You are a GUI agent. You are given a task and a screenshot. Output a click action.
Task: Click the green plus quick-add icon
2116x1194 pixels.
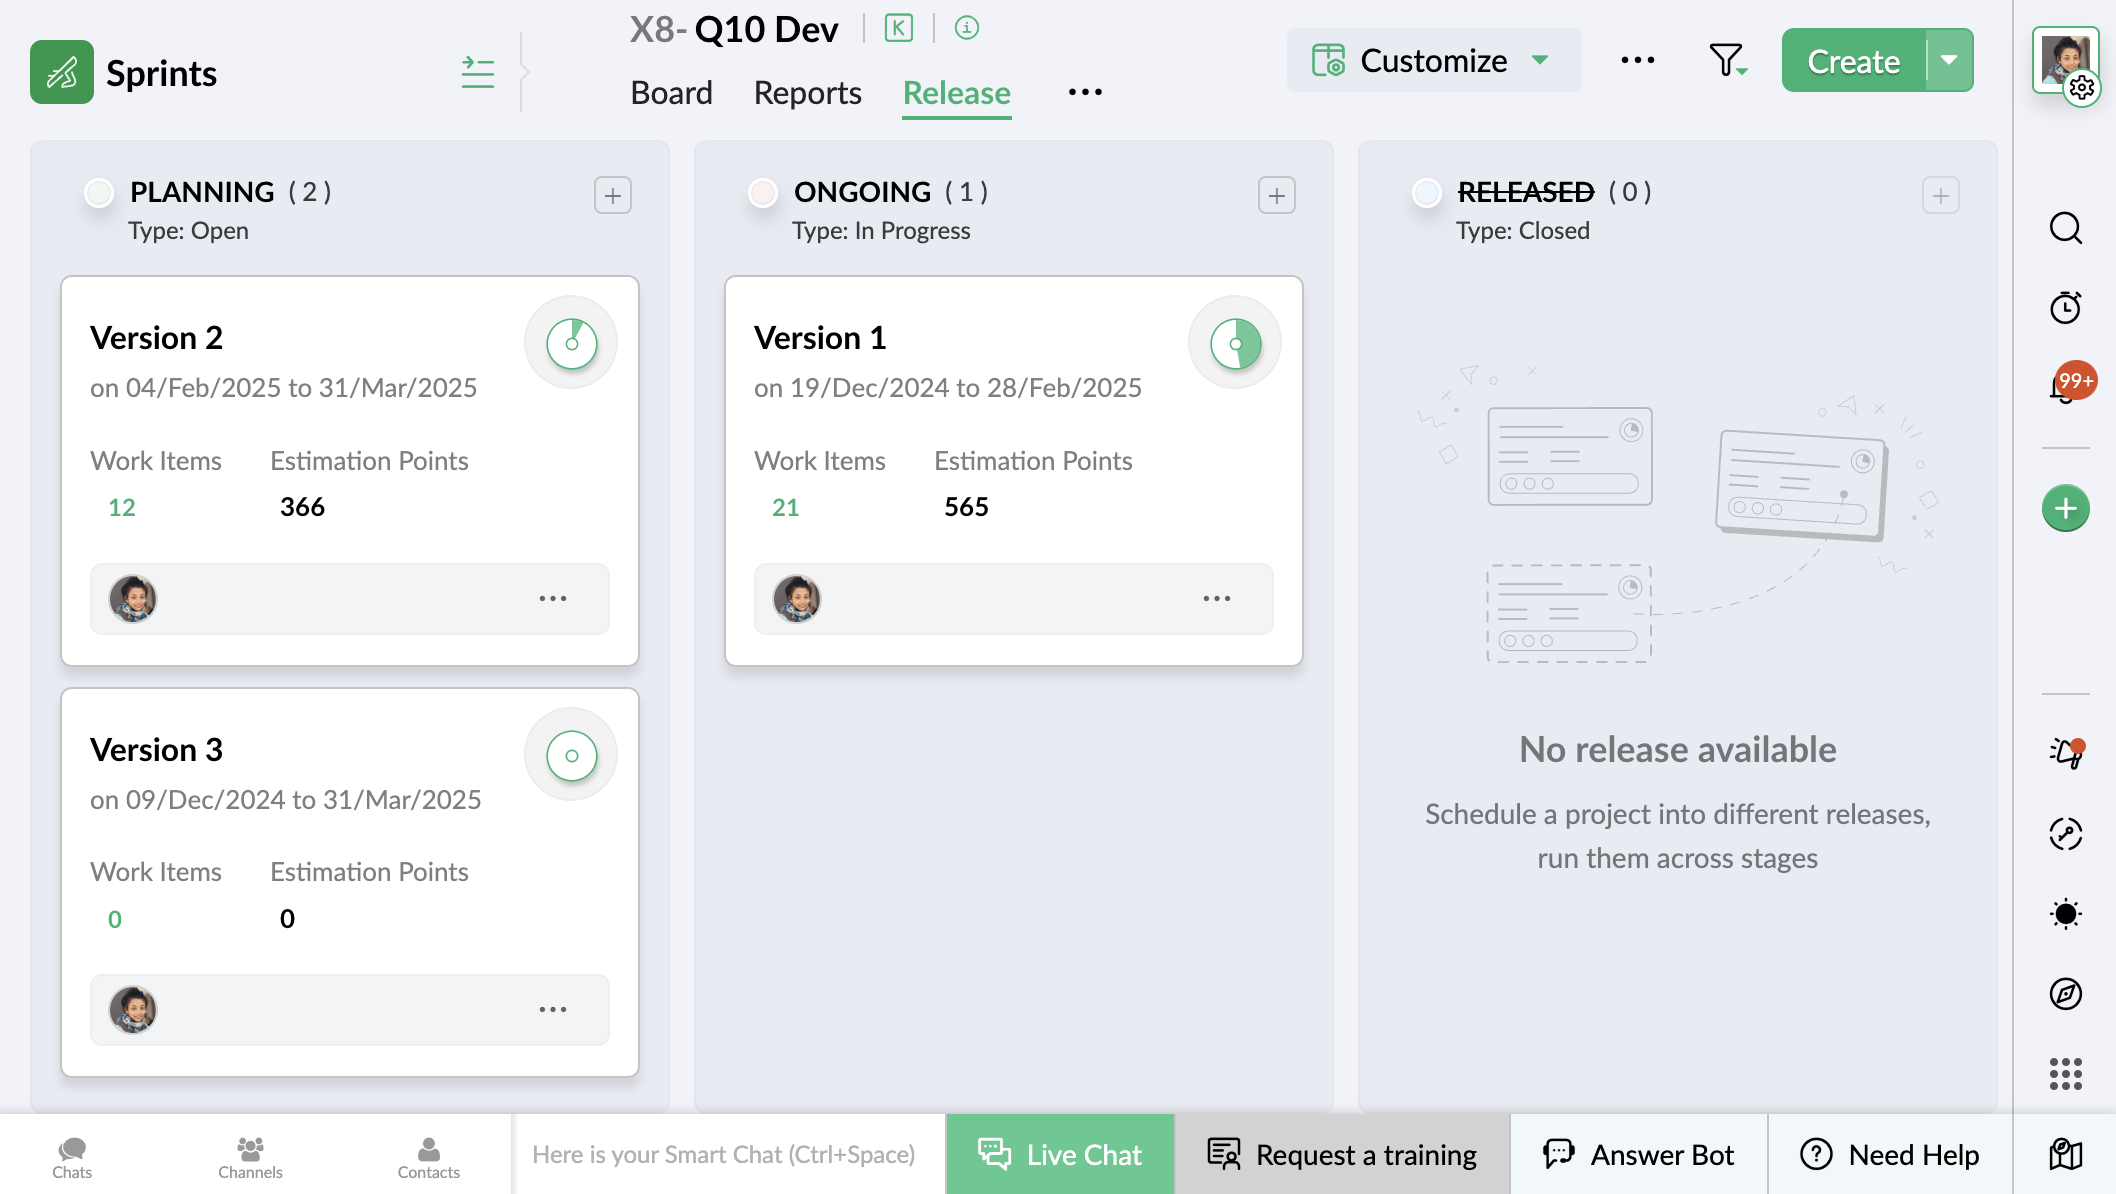[x=2065, y=509]
